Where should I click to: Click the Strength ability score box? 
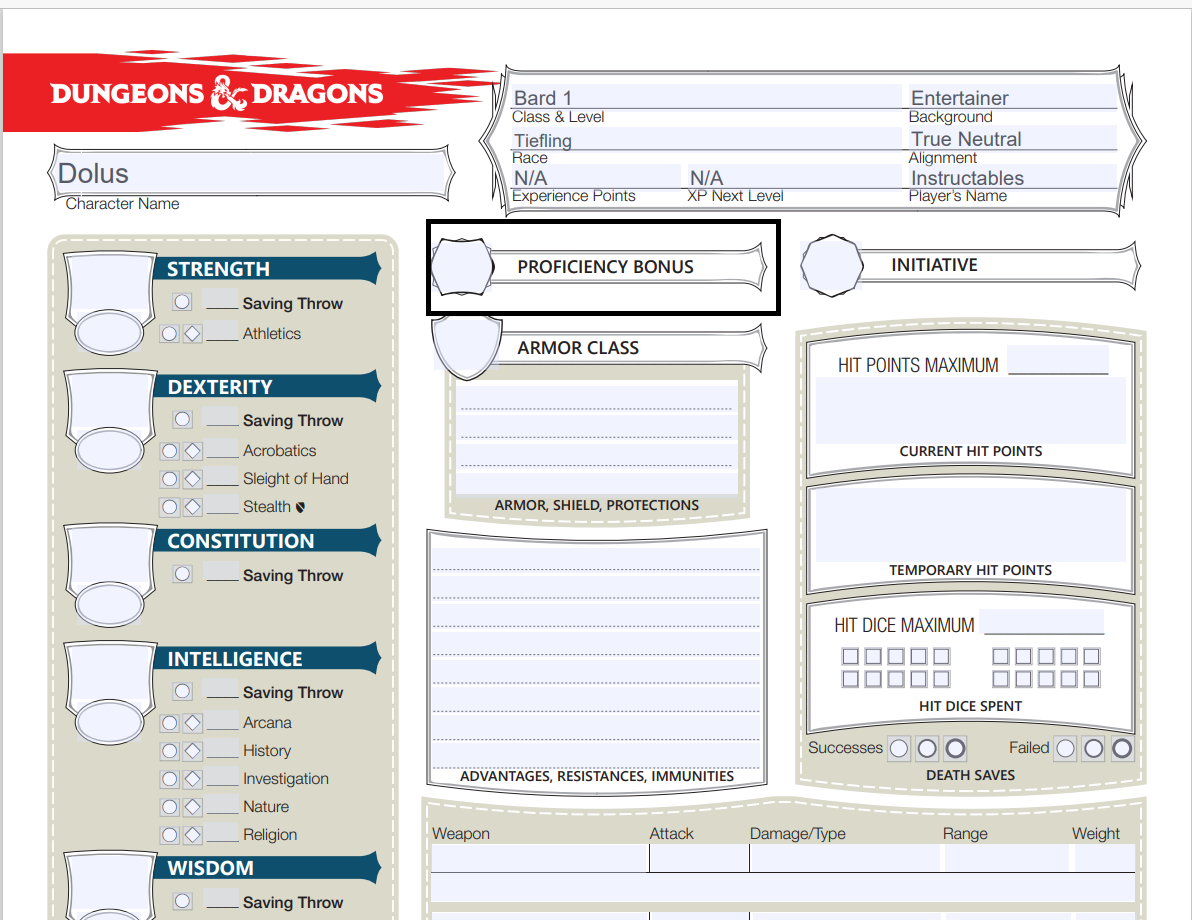pos(110,285)
